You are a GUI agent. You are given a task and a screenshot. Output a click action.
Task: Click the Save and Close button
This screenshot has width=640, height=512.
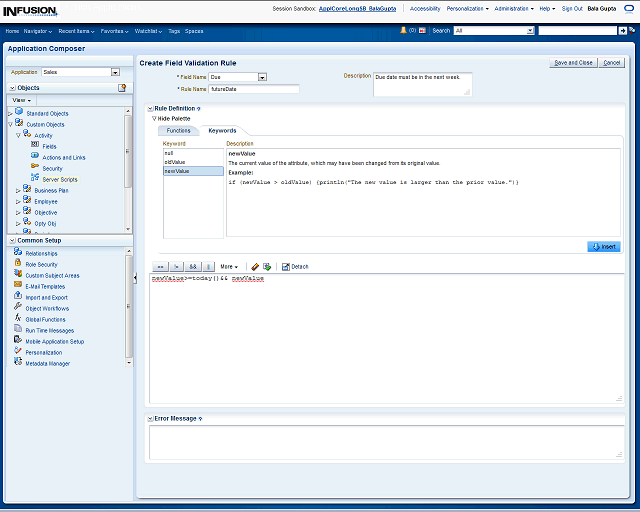[573, 62]
